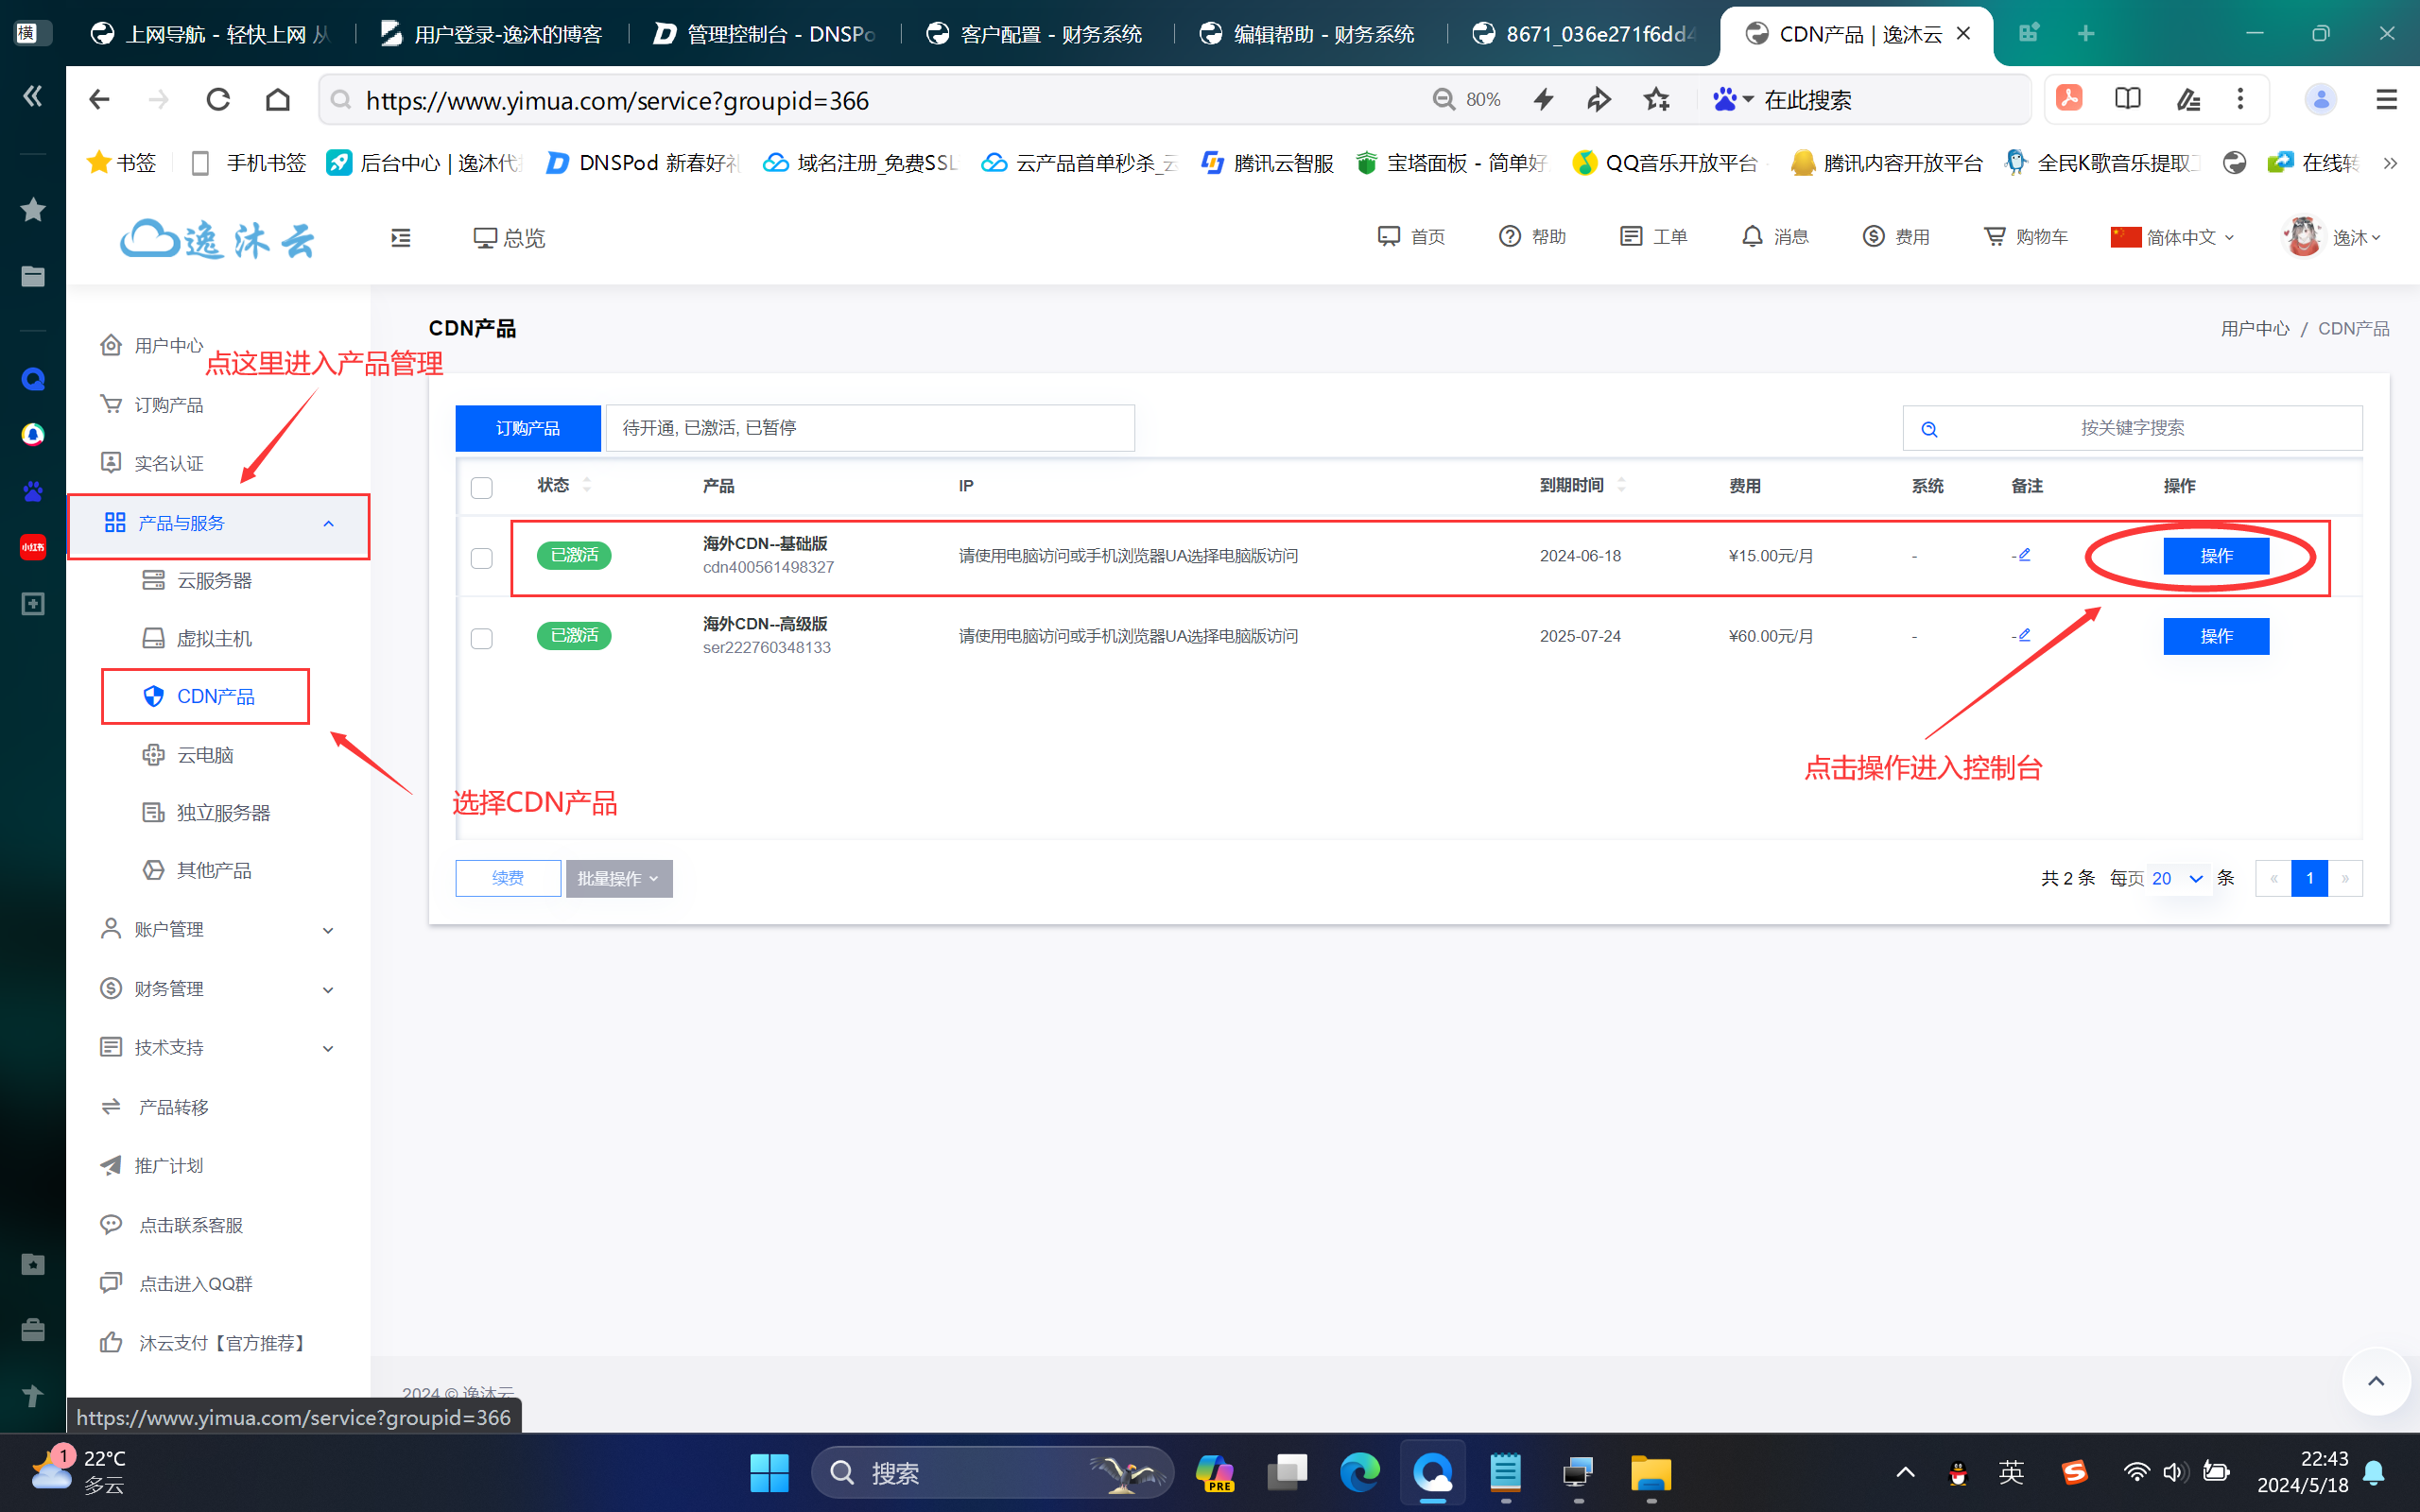Image resolution: width=2420 pixels, height=1512 pixels.
Task: Open 虚拟主机 in sidebar
Action: [x=198, y=639]
